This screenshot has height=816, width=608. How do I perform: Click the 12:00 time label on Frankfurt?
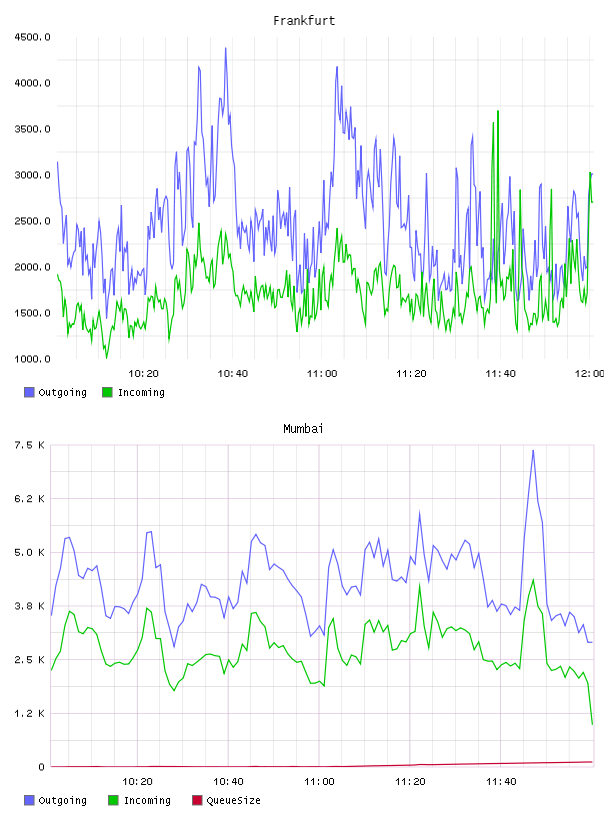tap(589, 374)
